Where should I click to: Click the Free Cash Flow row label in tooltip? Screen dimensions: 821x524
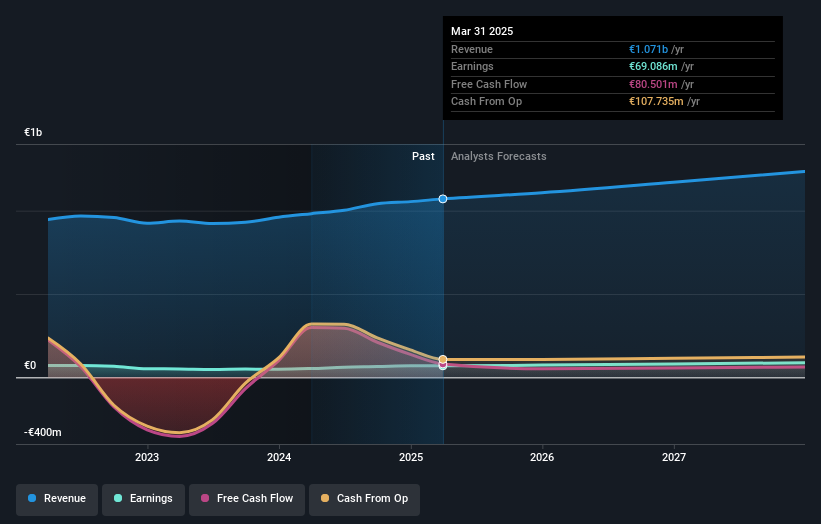[x=489, y=84]
